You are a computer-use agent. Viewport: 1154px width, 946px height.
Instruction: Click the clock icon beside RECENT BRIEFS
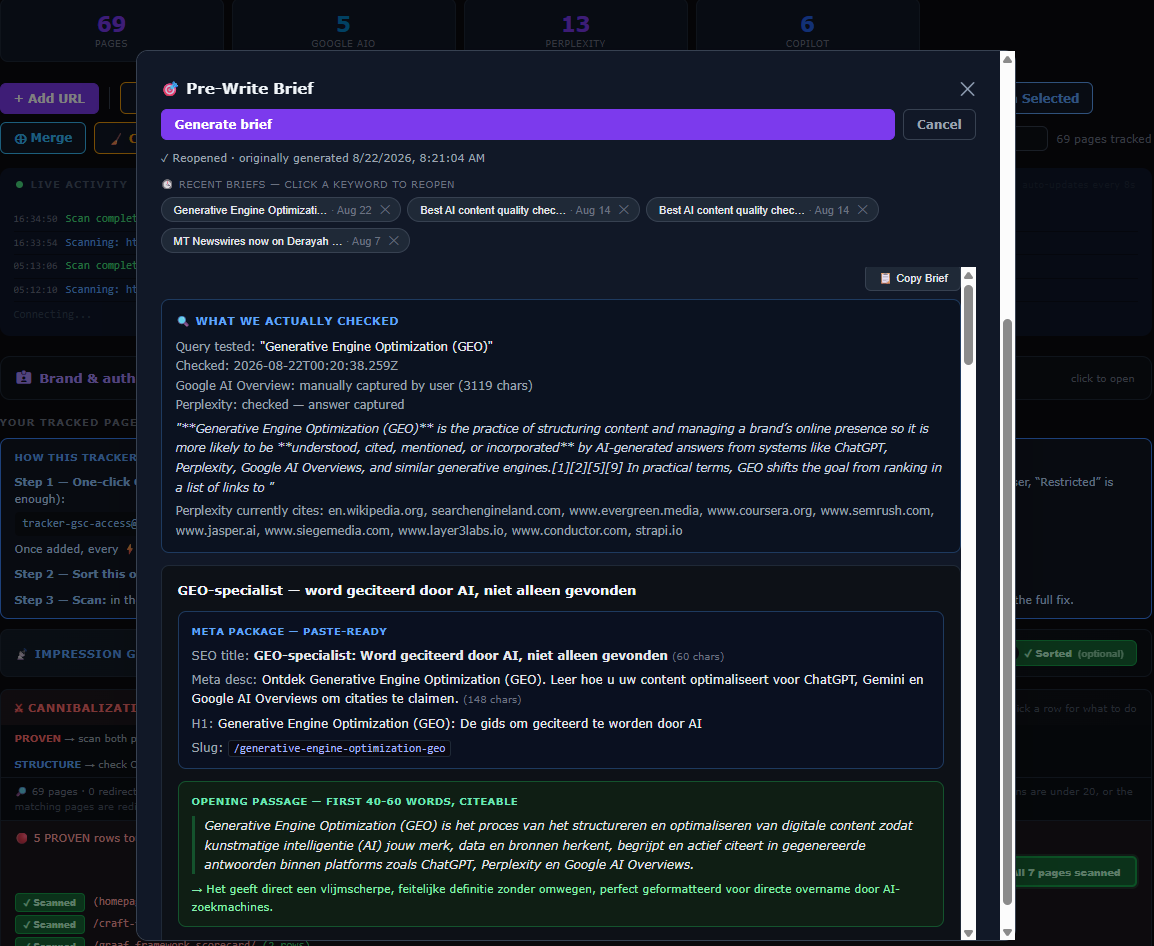pyautogui.click(x=167, y=185)
